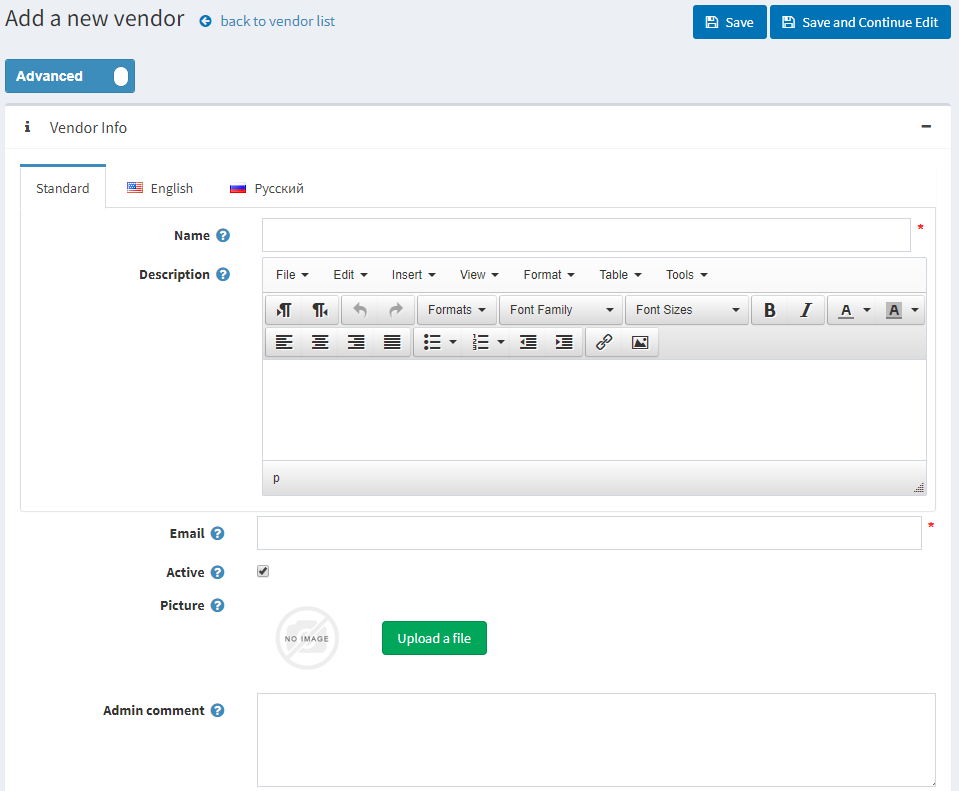
Task: Click the increase indent icon
Action: 564,342
